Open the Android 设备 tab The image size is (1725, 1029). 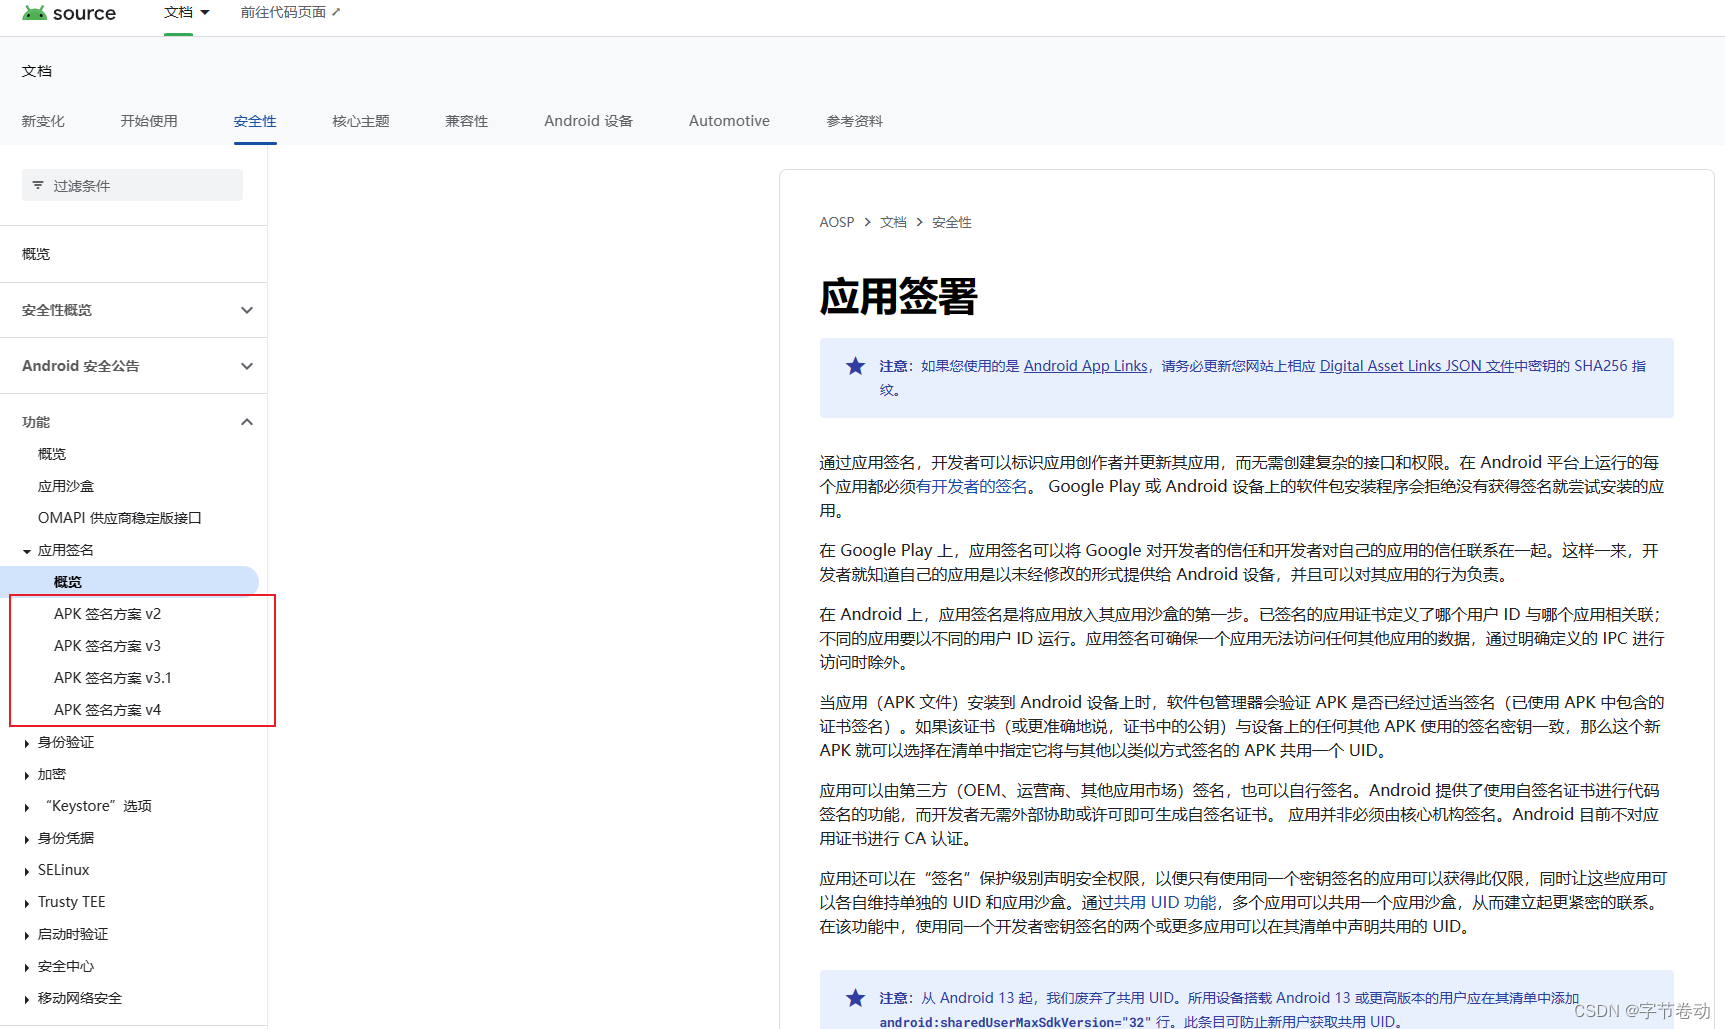click(588, 121)
